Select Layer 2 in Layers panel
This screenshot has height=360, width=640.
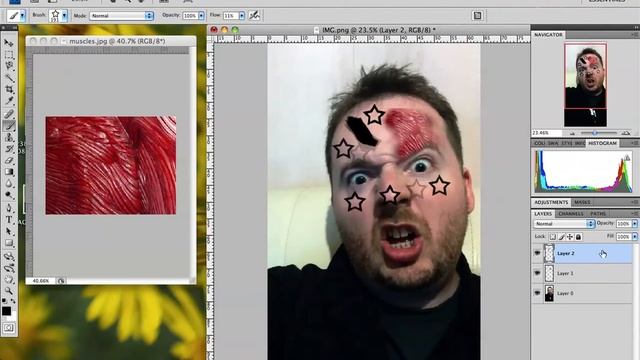pos(582,253)
